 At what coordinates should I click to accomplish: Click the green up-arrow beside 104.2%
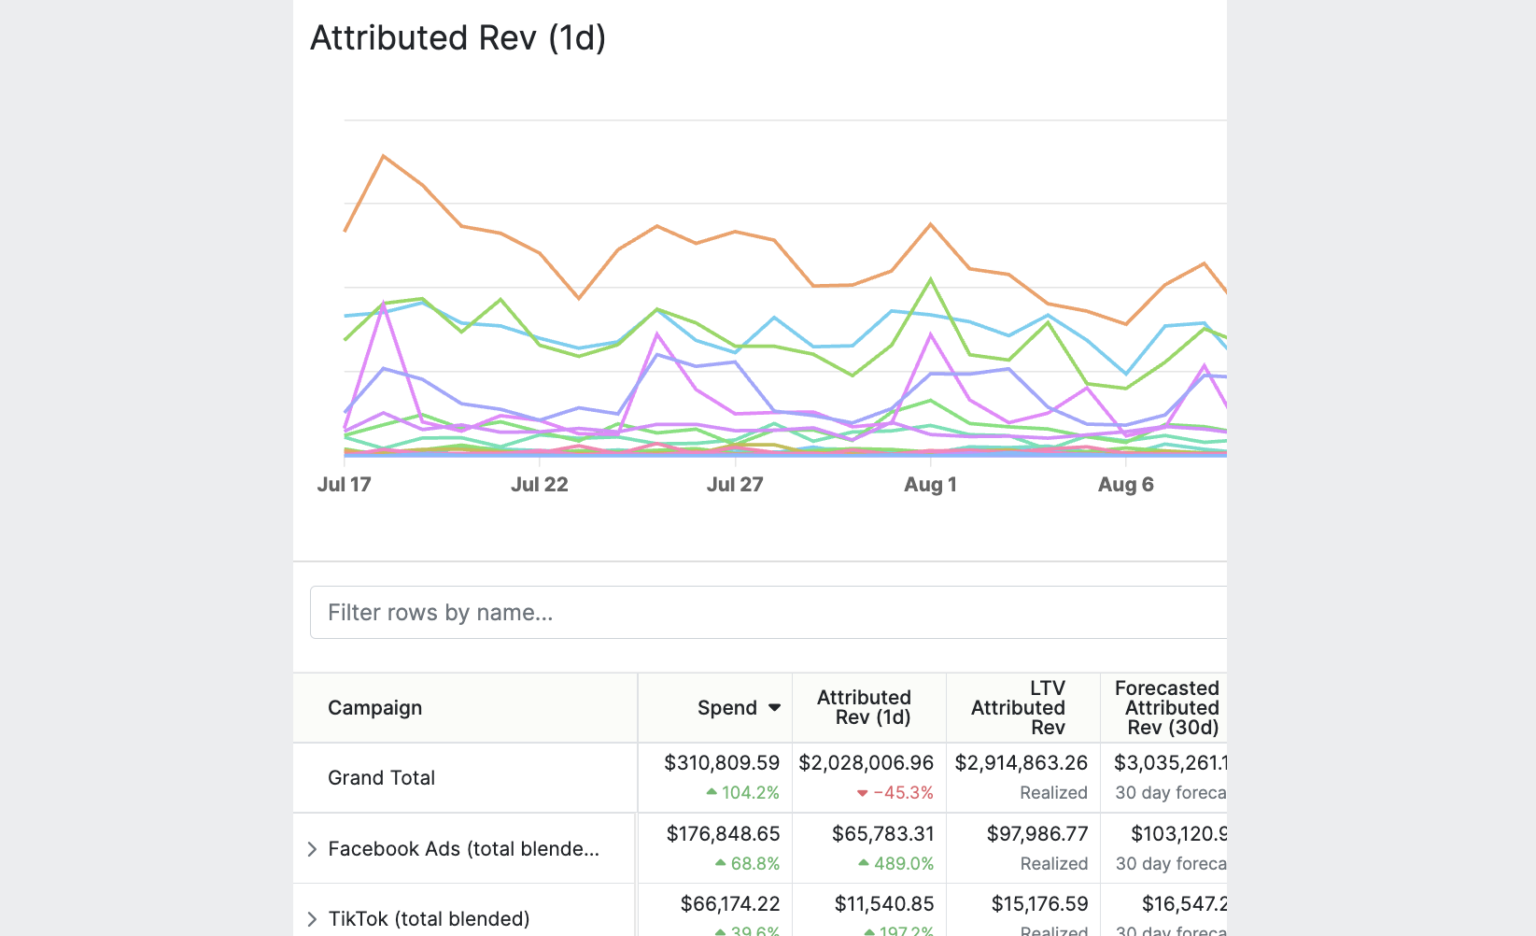[x=712, y=792]
